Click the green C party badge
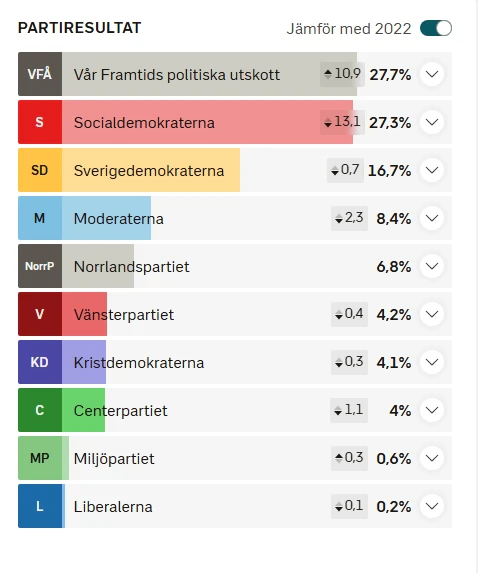478x573 pixels. coord(40,410)
